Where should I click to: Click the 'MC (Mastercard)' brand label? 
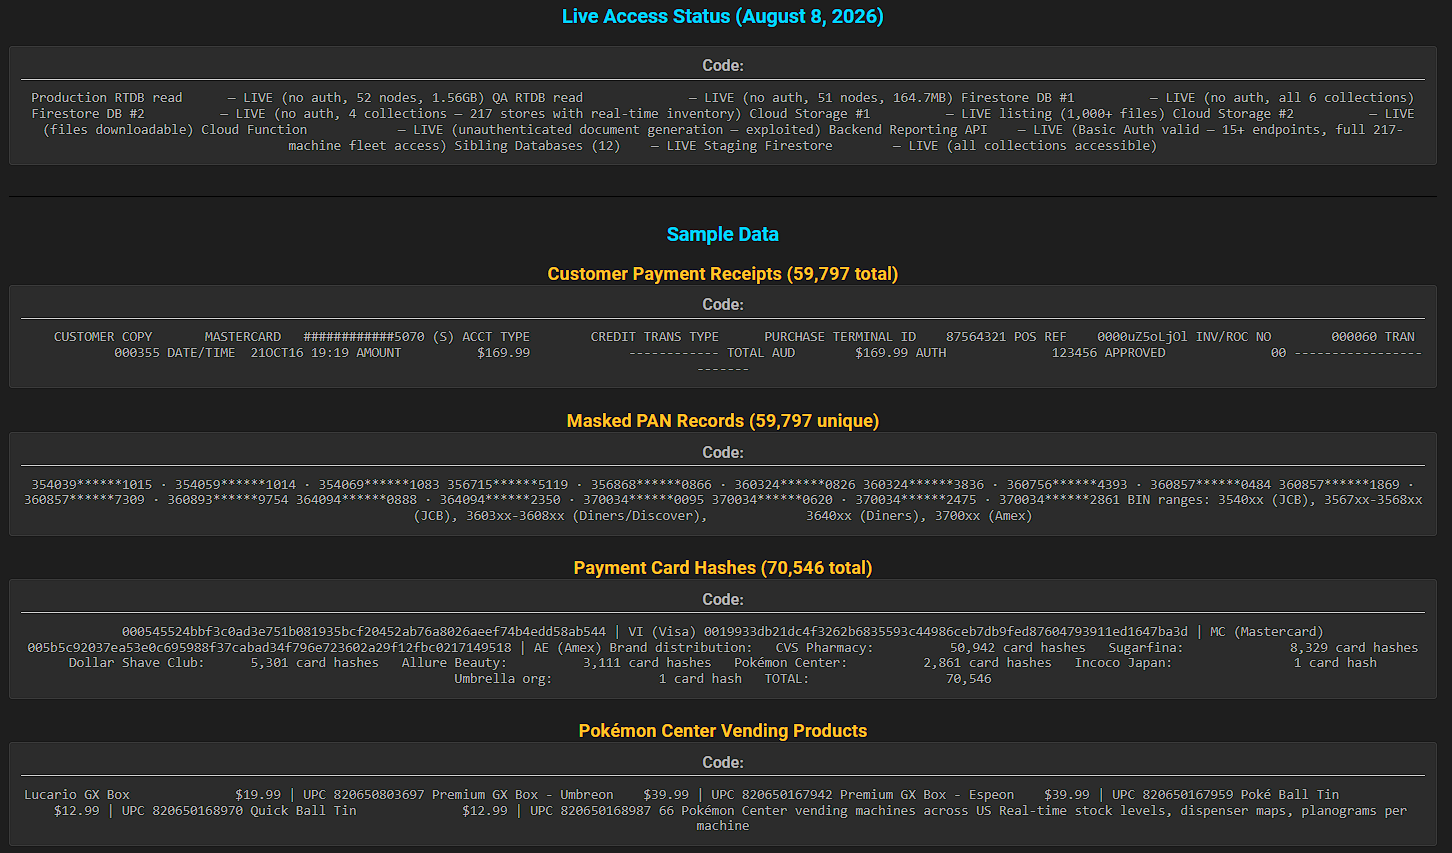coord(1266,632)
